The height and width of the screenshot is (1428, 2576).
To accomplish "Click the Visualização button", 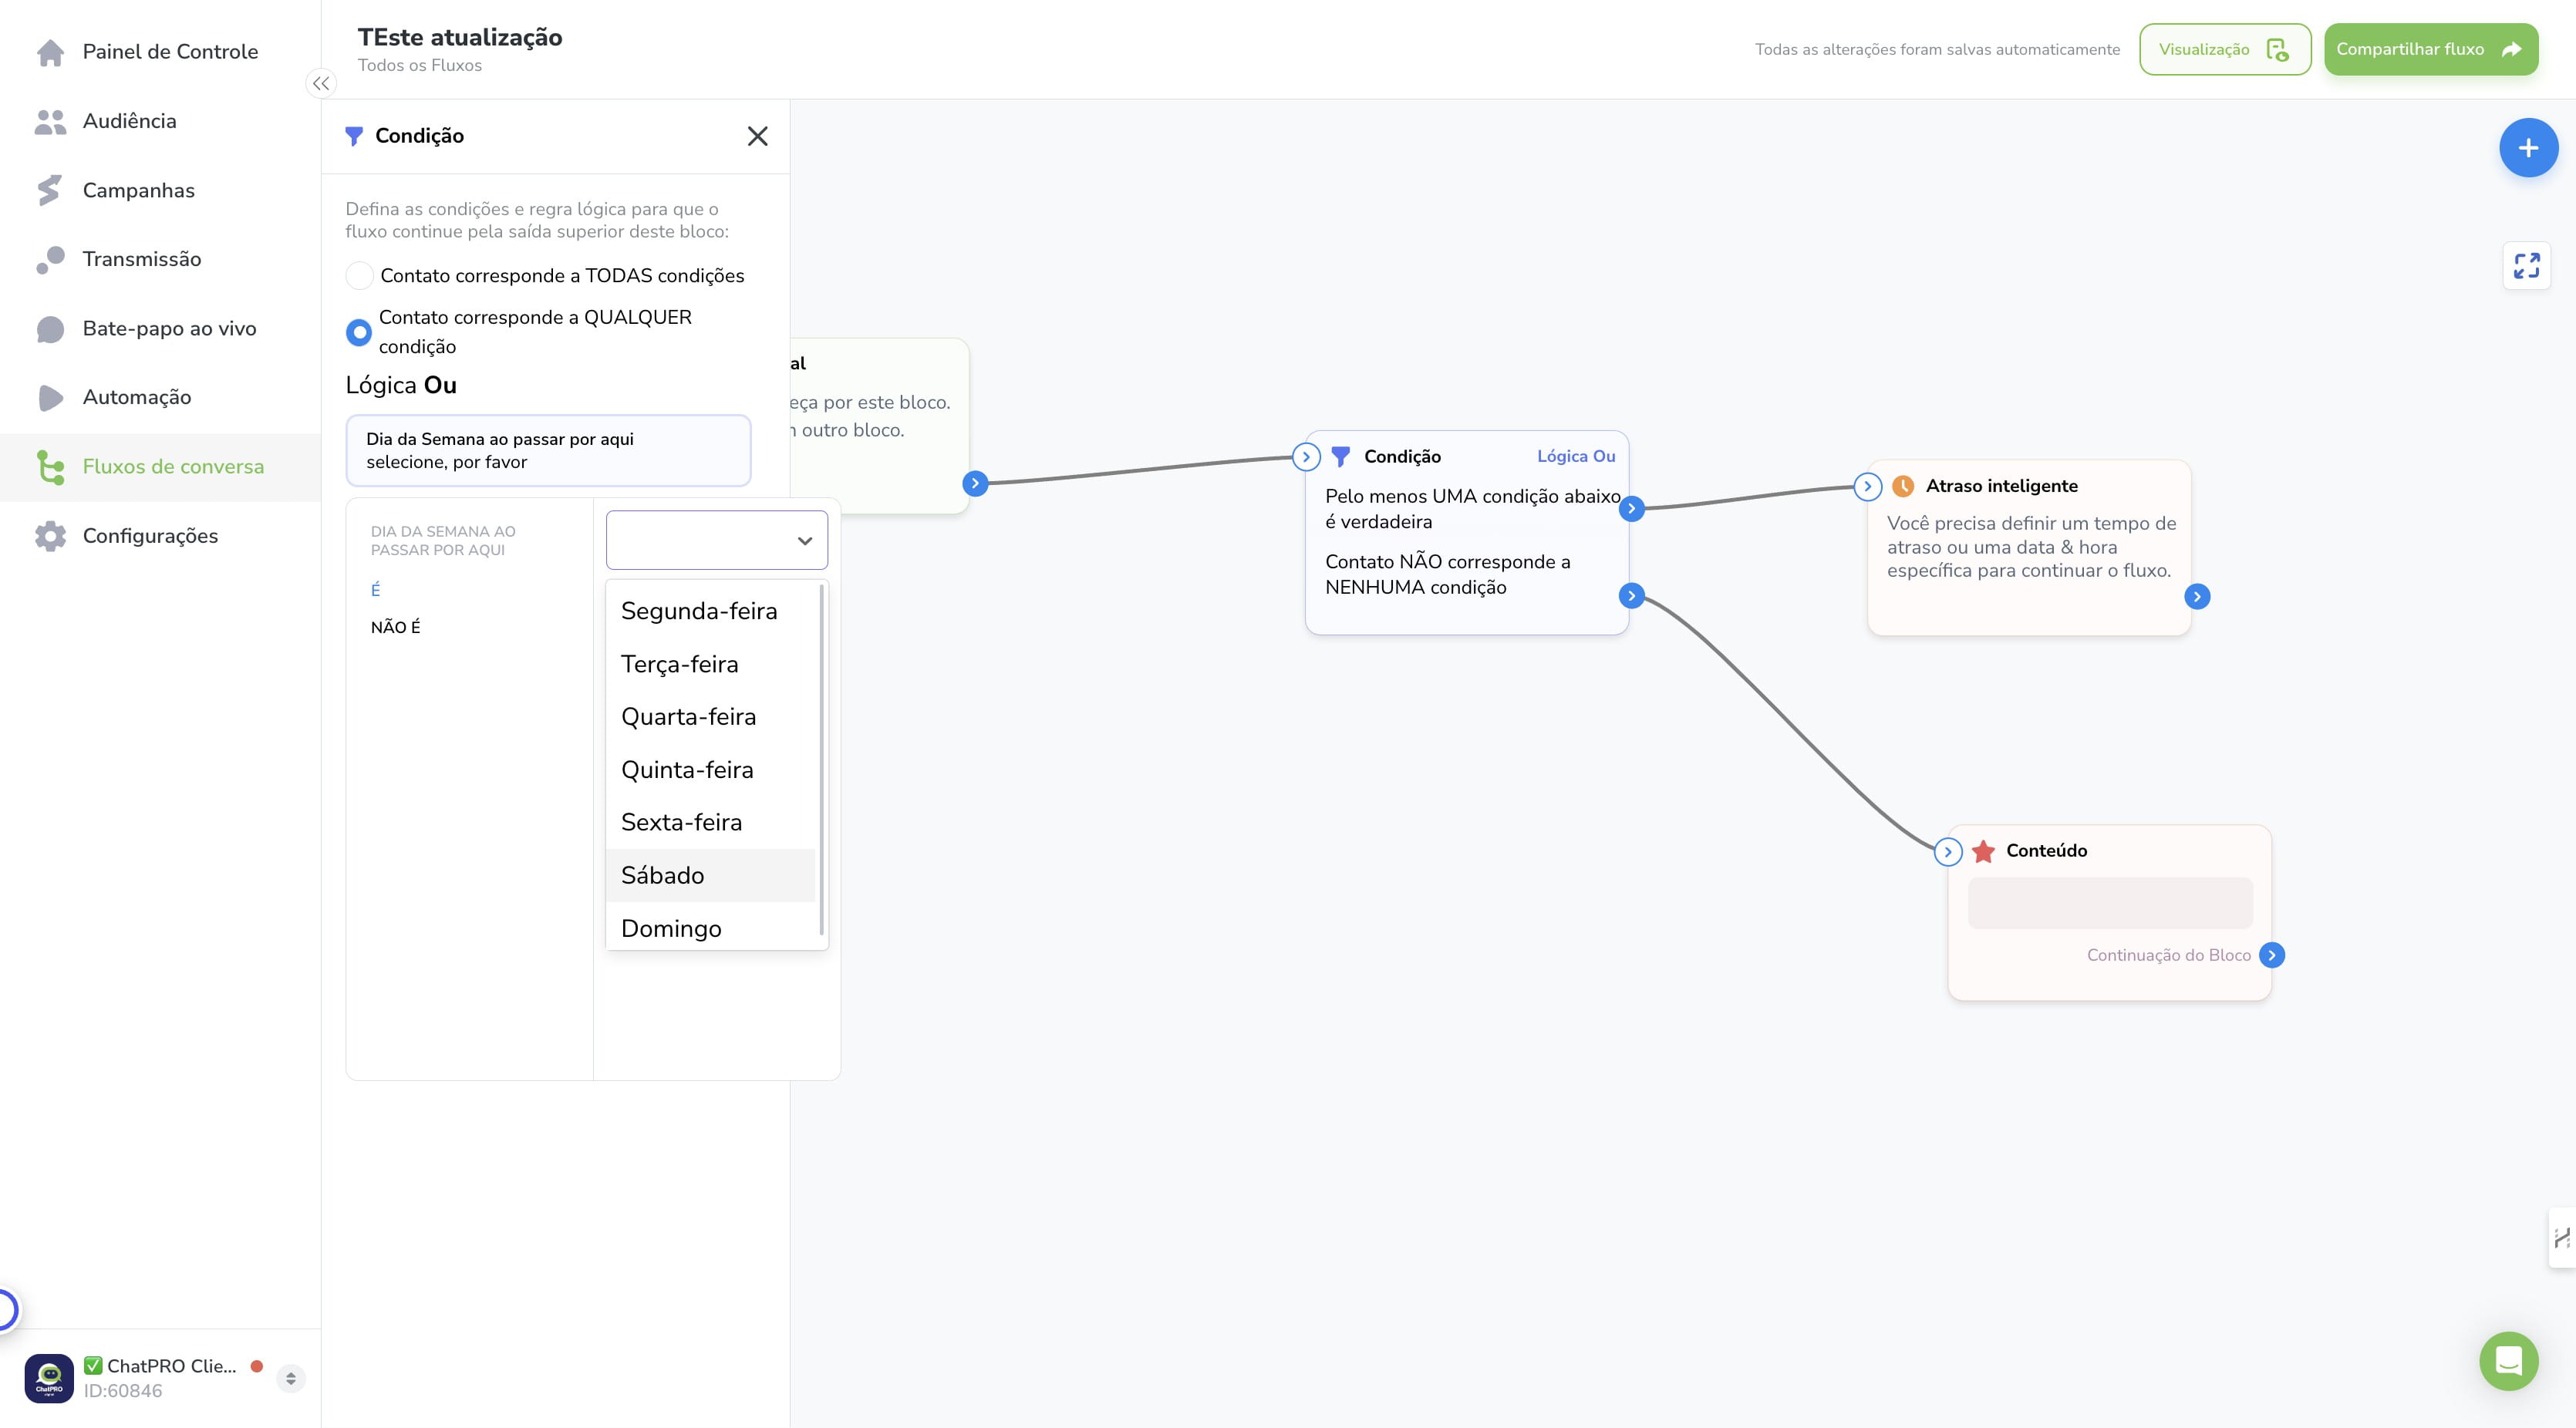I will click(x=2225, y=49).
